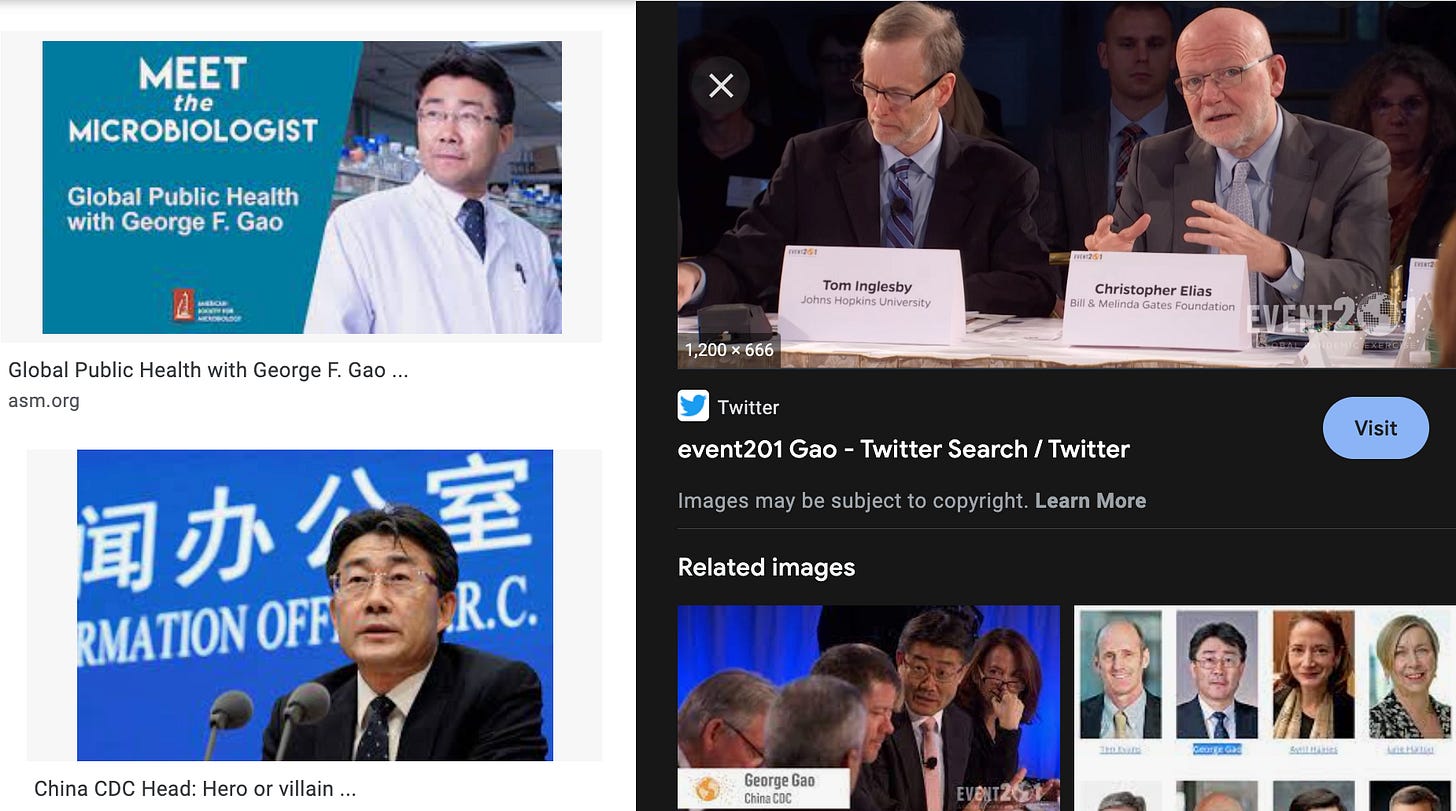The width and height of the screenshot is (1456, 811).
Task: Follow the Learn More copyright link
Action: [x=1090, y=501]
